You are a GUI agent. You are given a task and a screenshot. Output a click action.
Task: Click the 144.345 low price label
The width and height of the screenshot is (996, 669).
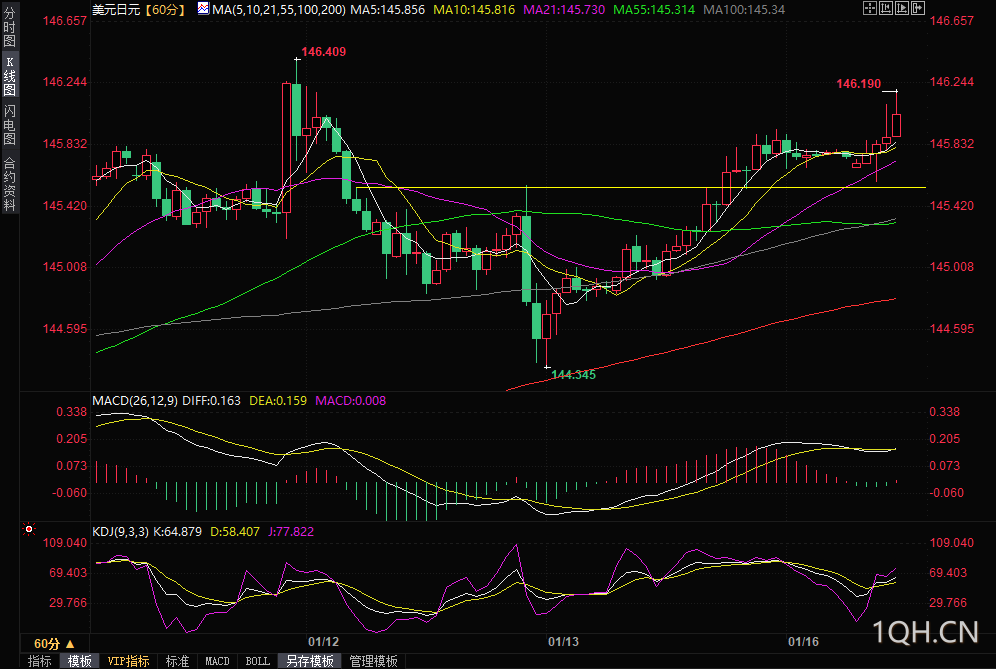coord(574,375)
